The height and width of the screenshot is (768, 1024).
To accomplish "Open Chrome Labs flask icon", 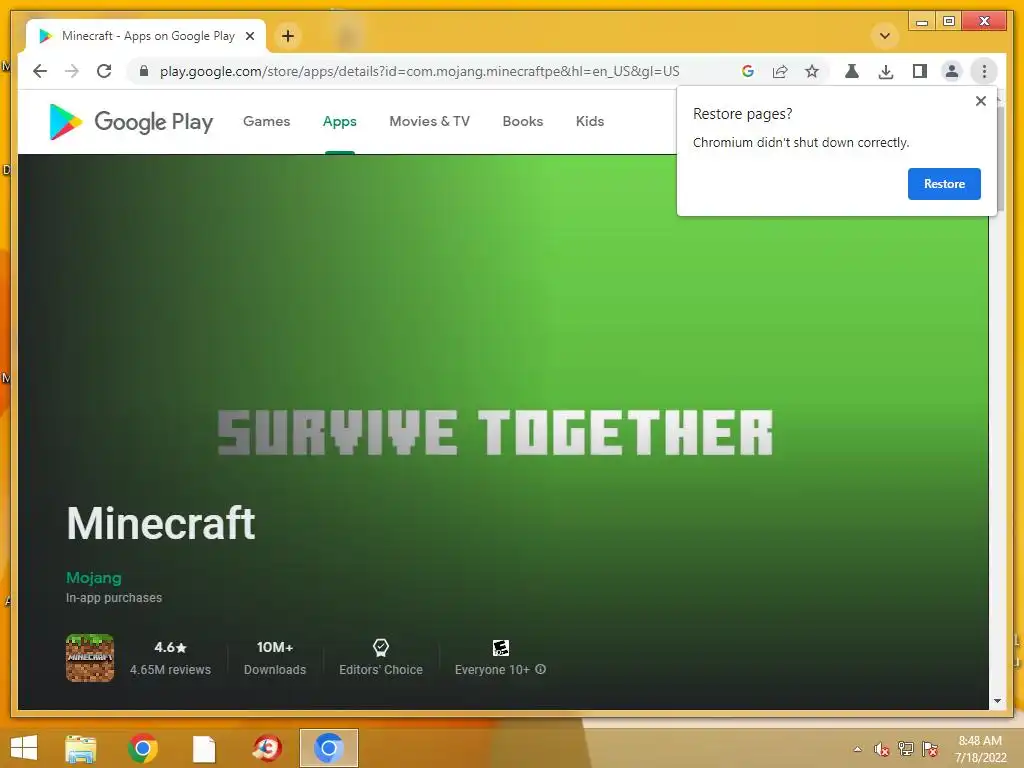I will point(852,71).
